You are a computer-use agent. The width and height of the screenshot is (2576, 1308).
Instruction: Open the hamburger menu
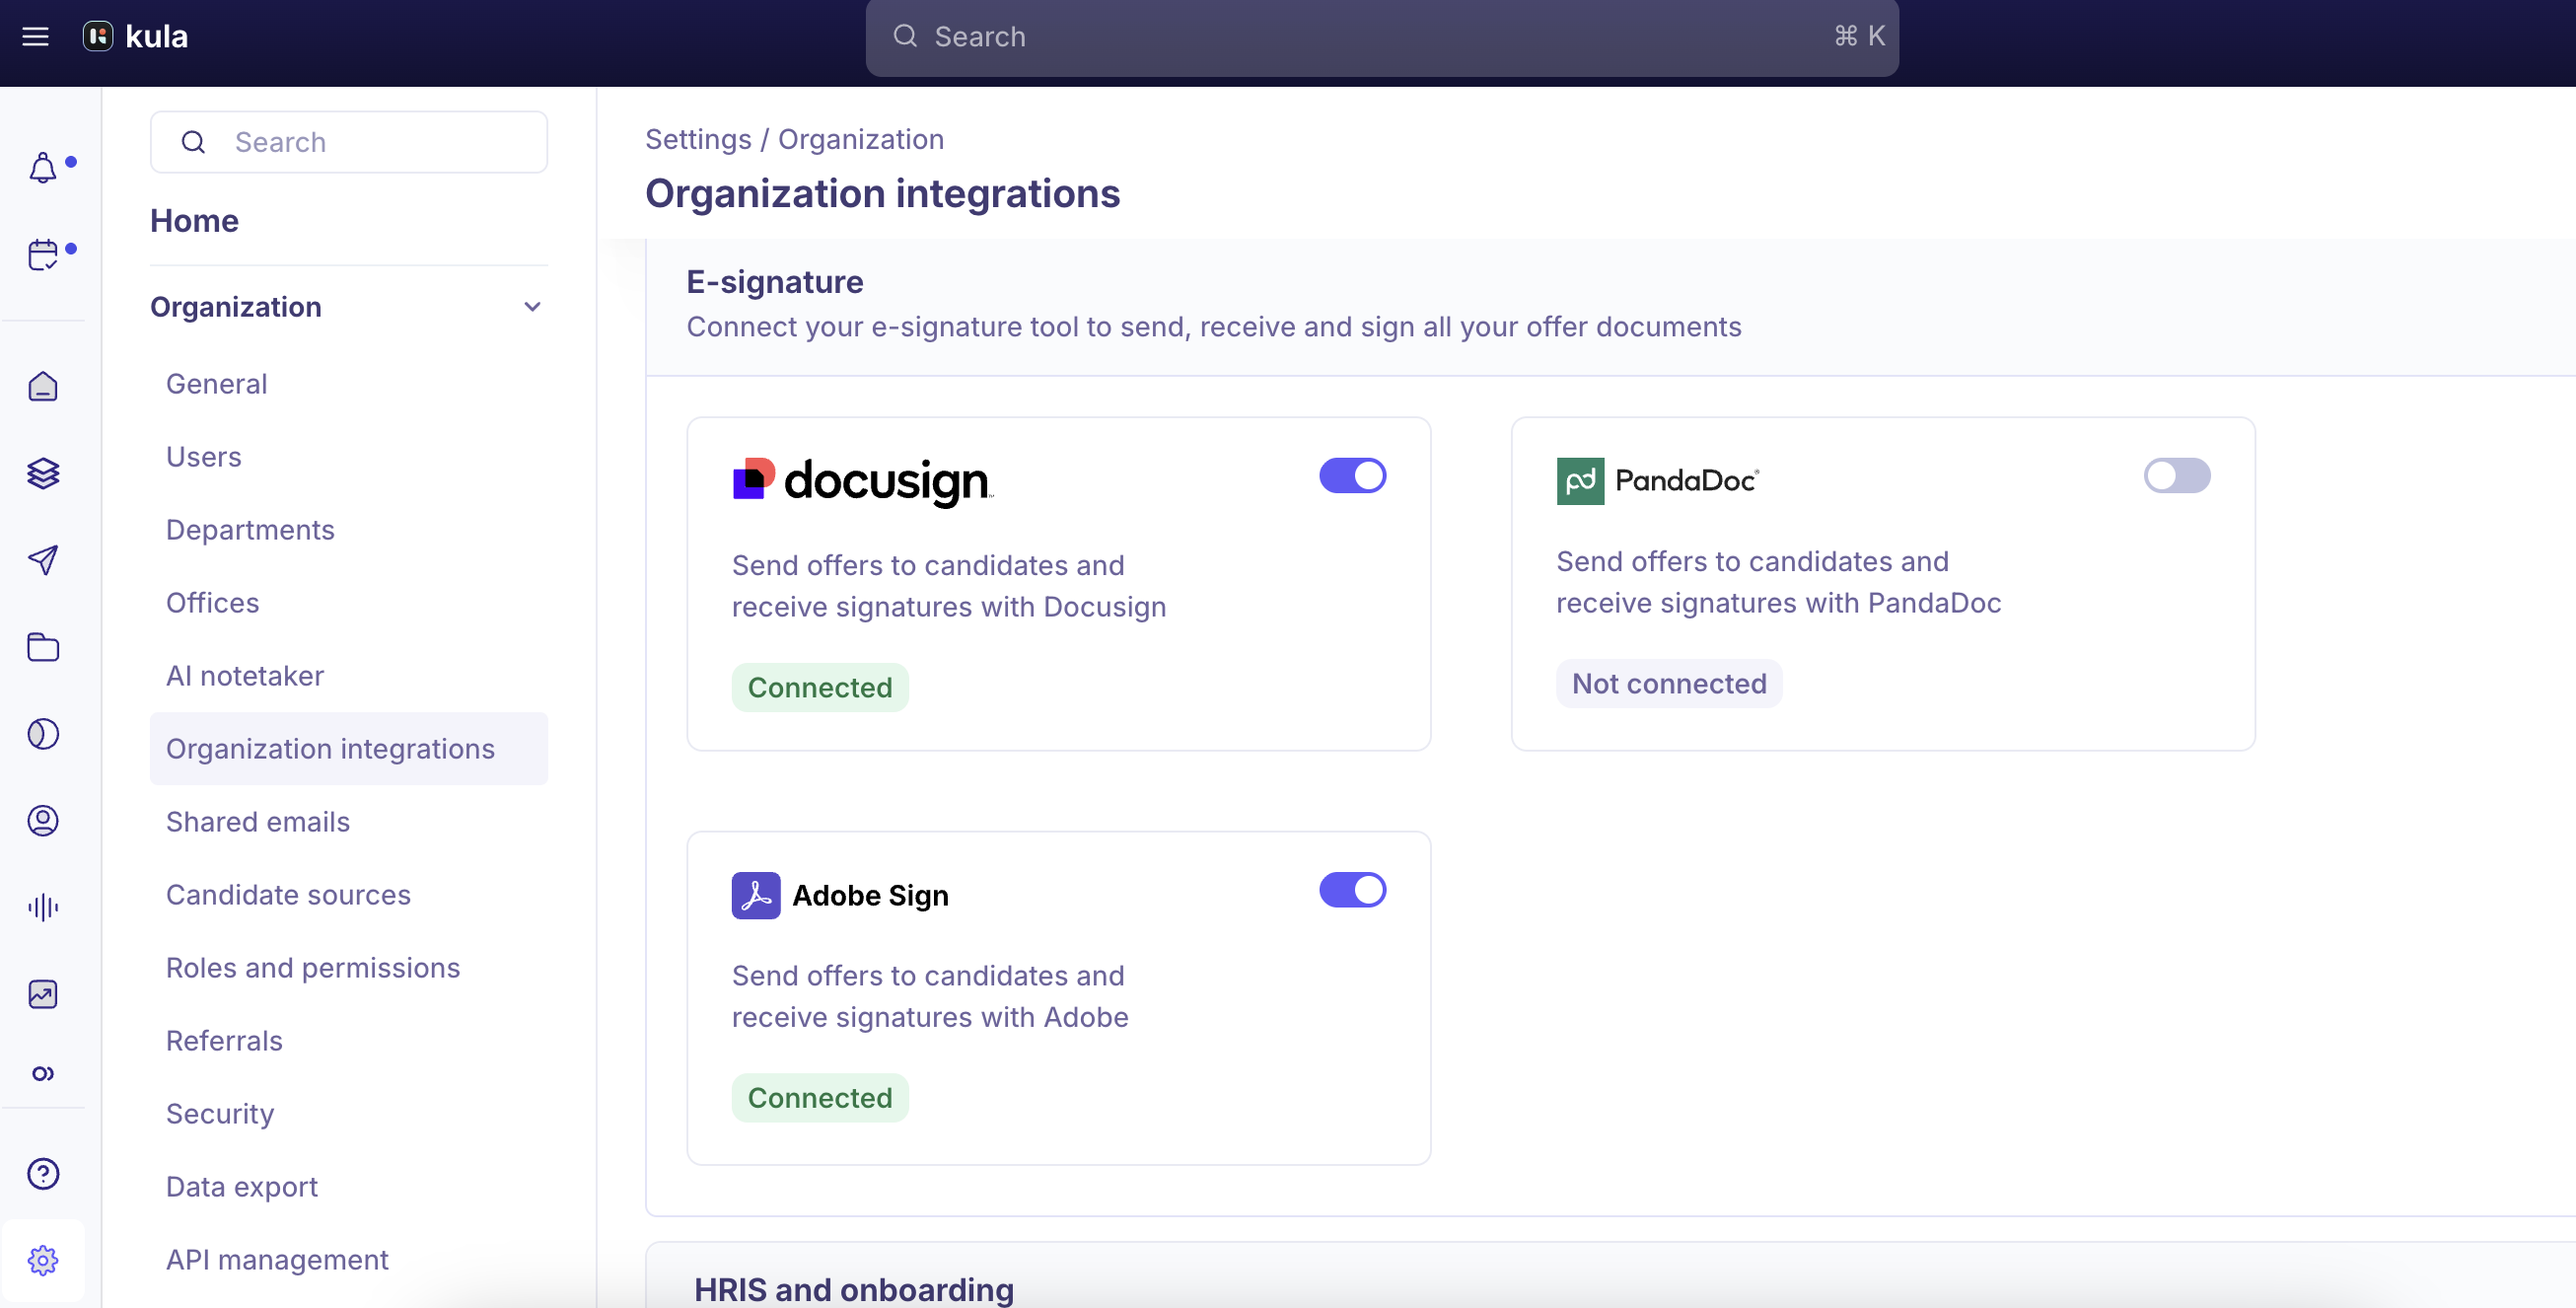[36, 37]
